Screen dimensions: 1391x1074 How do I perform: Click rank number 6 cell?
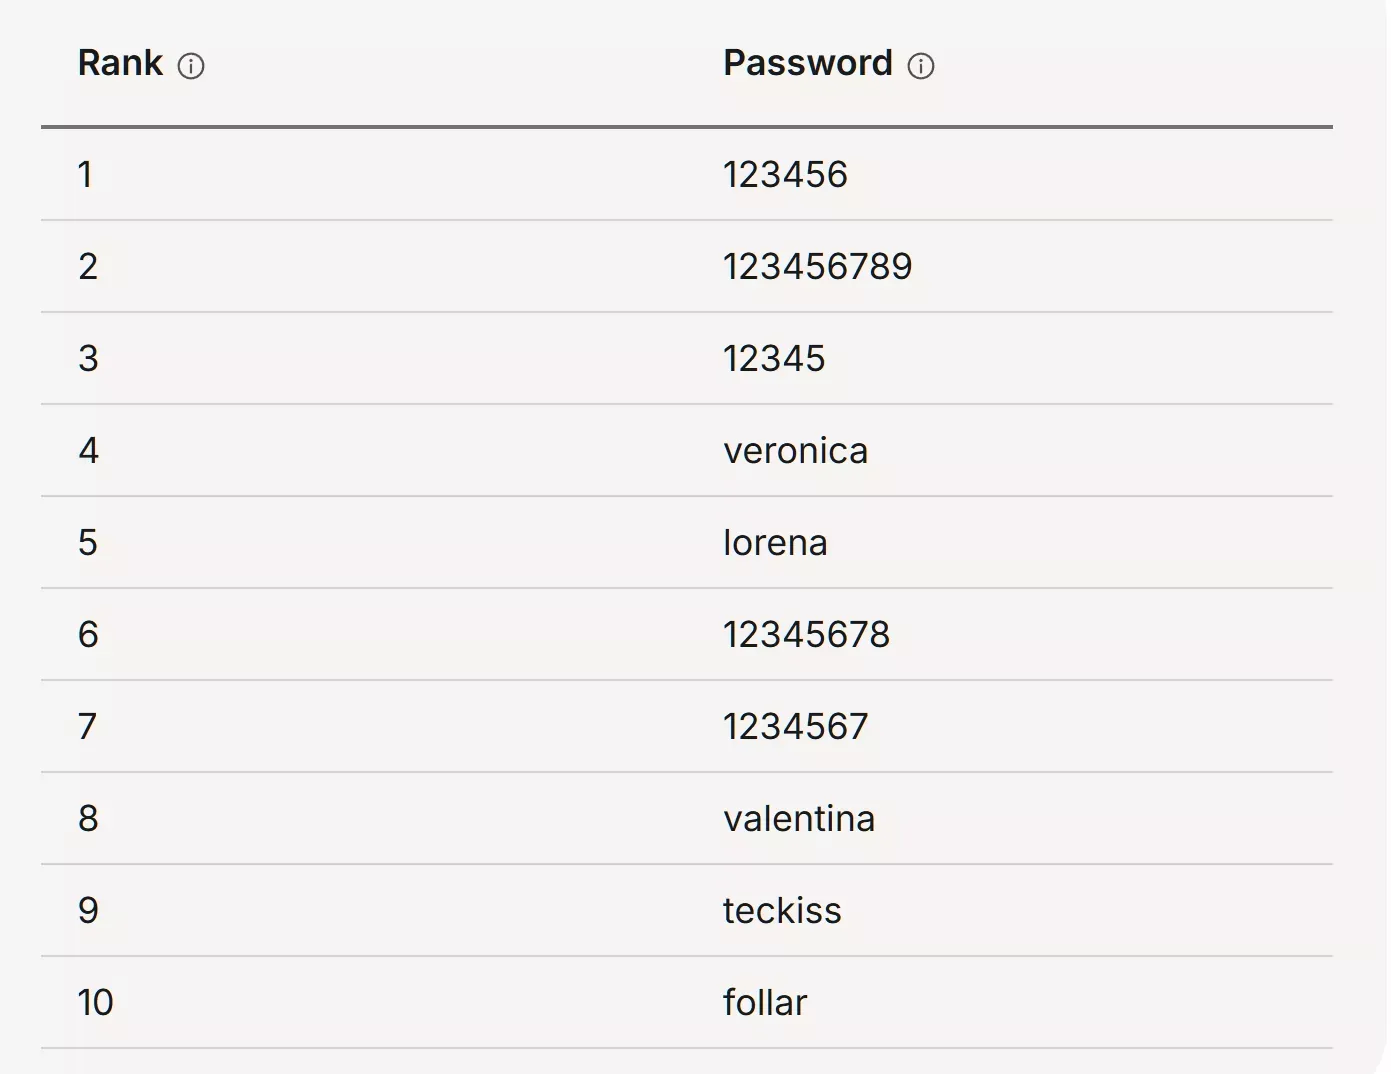88,635
